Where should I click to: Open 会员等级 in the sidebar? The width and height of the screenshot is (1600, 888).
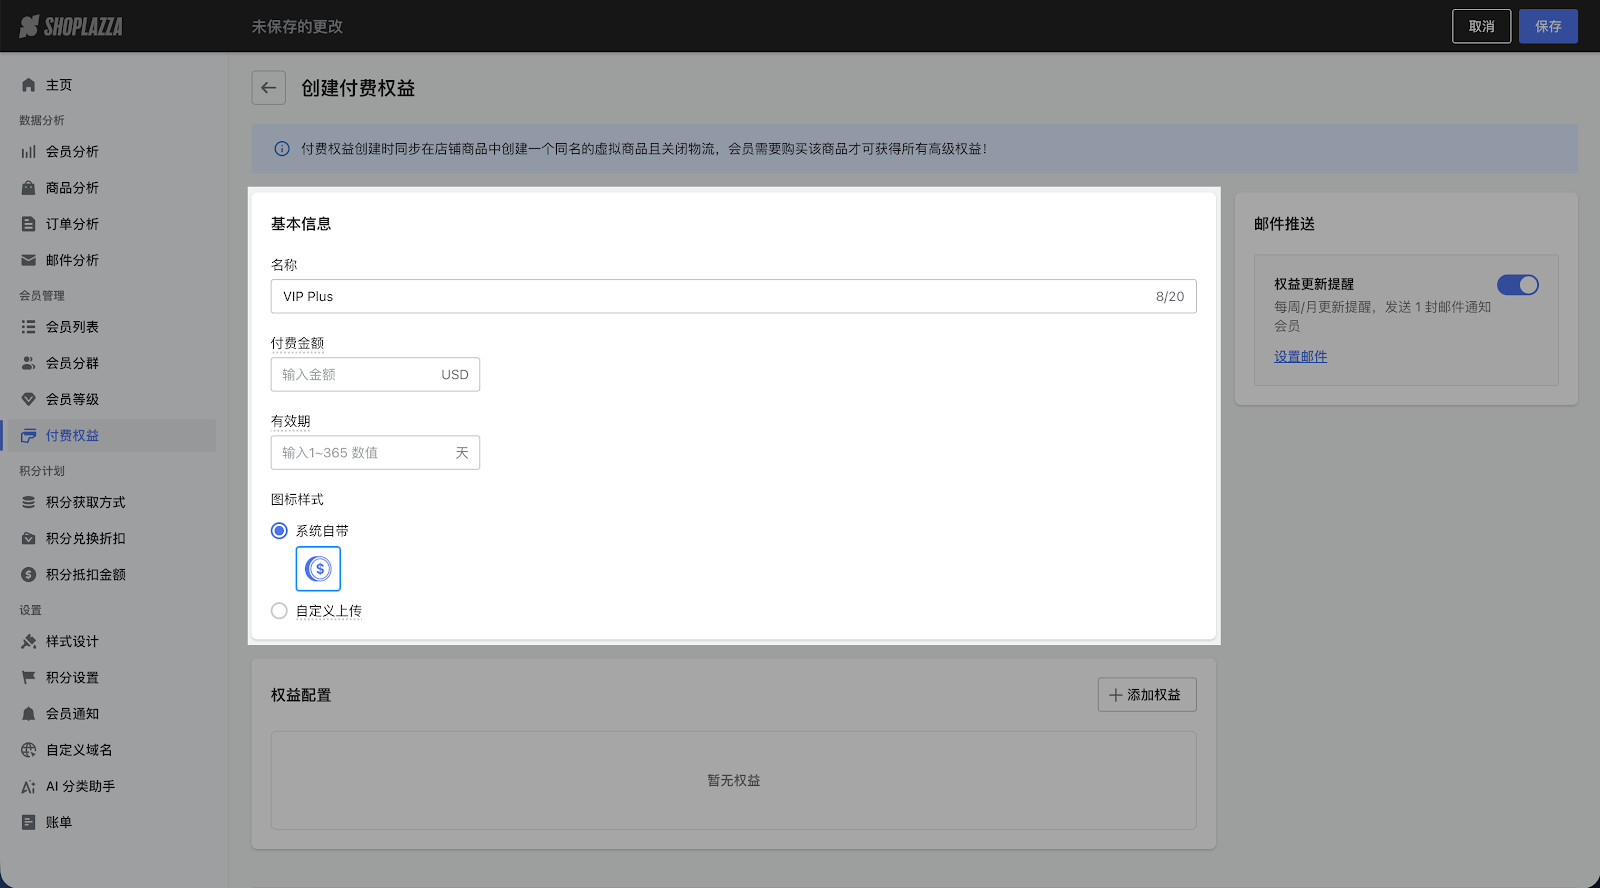(72, 399)
